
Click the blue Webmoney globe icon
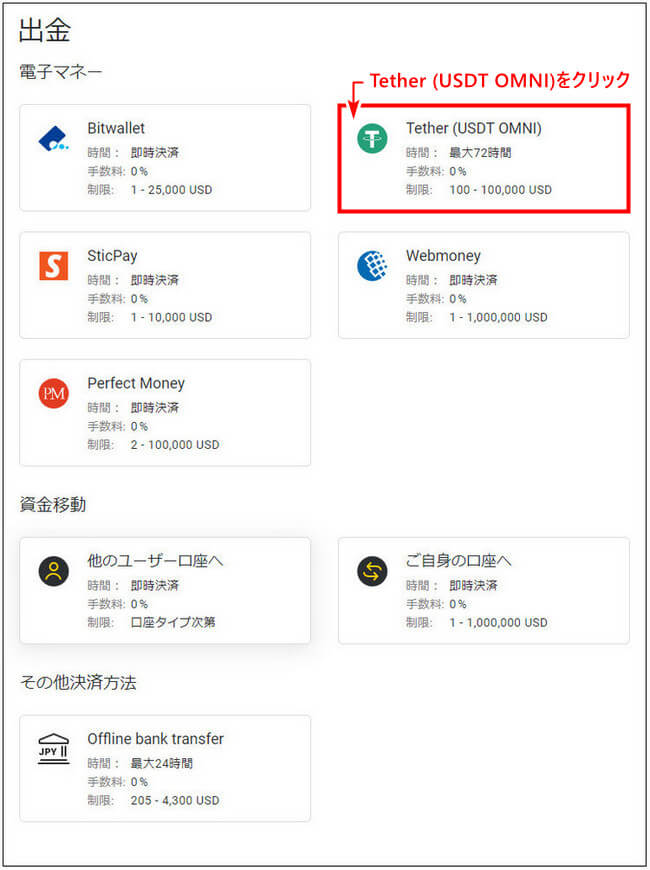(x=372, y=266)
